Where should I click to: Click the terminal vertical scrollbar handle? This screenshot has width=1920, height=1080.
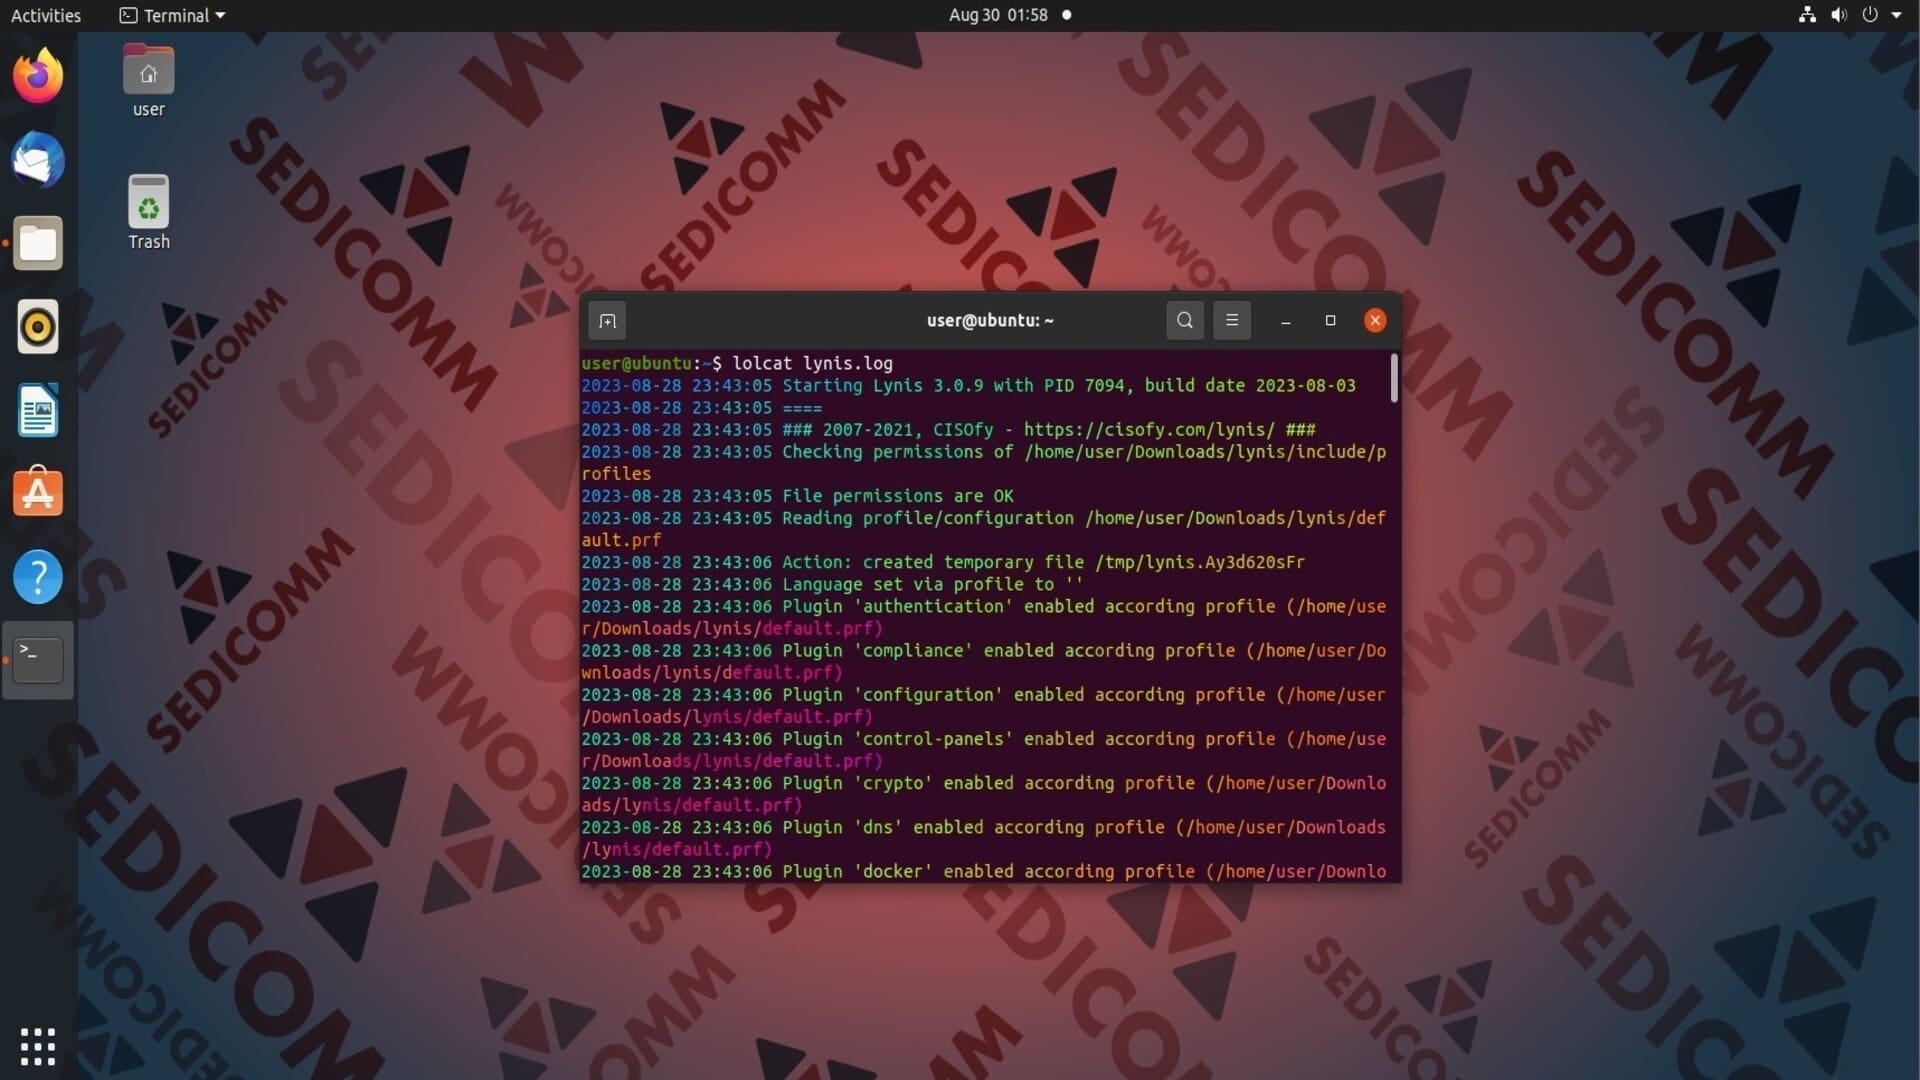[1394, 378]
